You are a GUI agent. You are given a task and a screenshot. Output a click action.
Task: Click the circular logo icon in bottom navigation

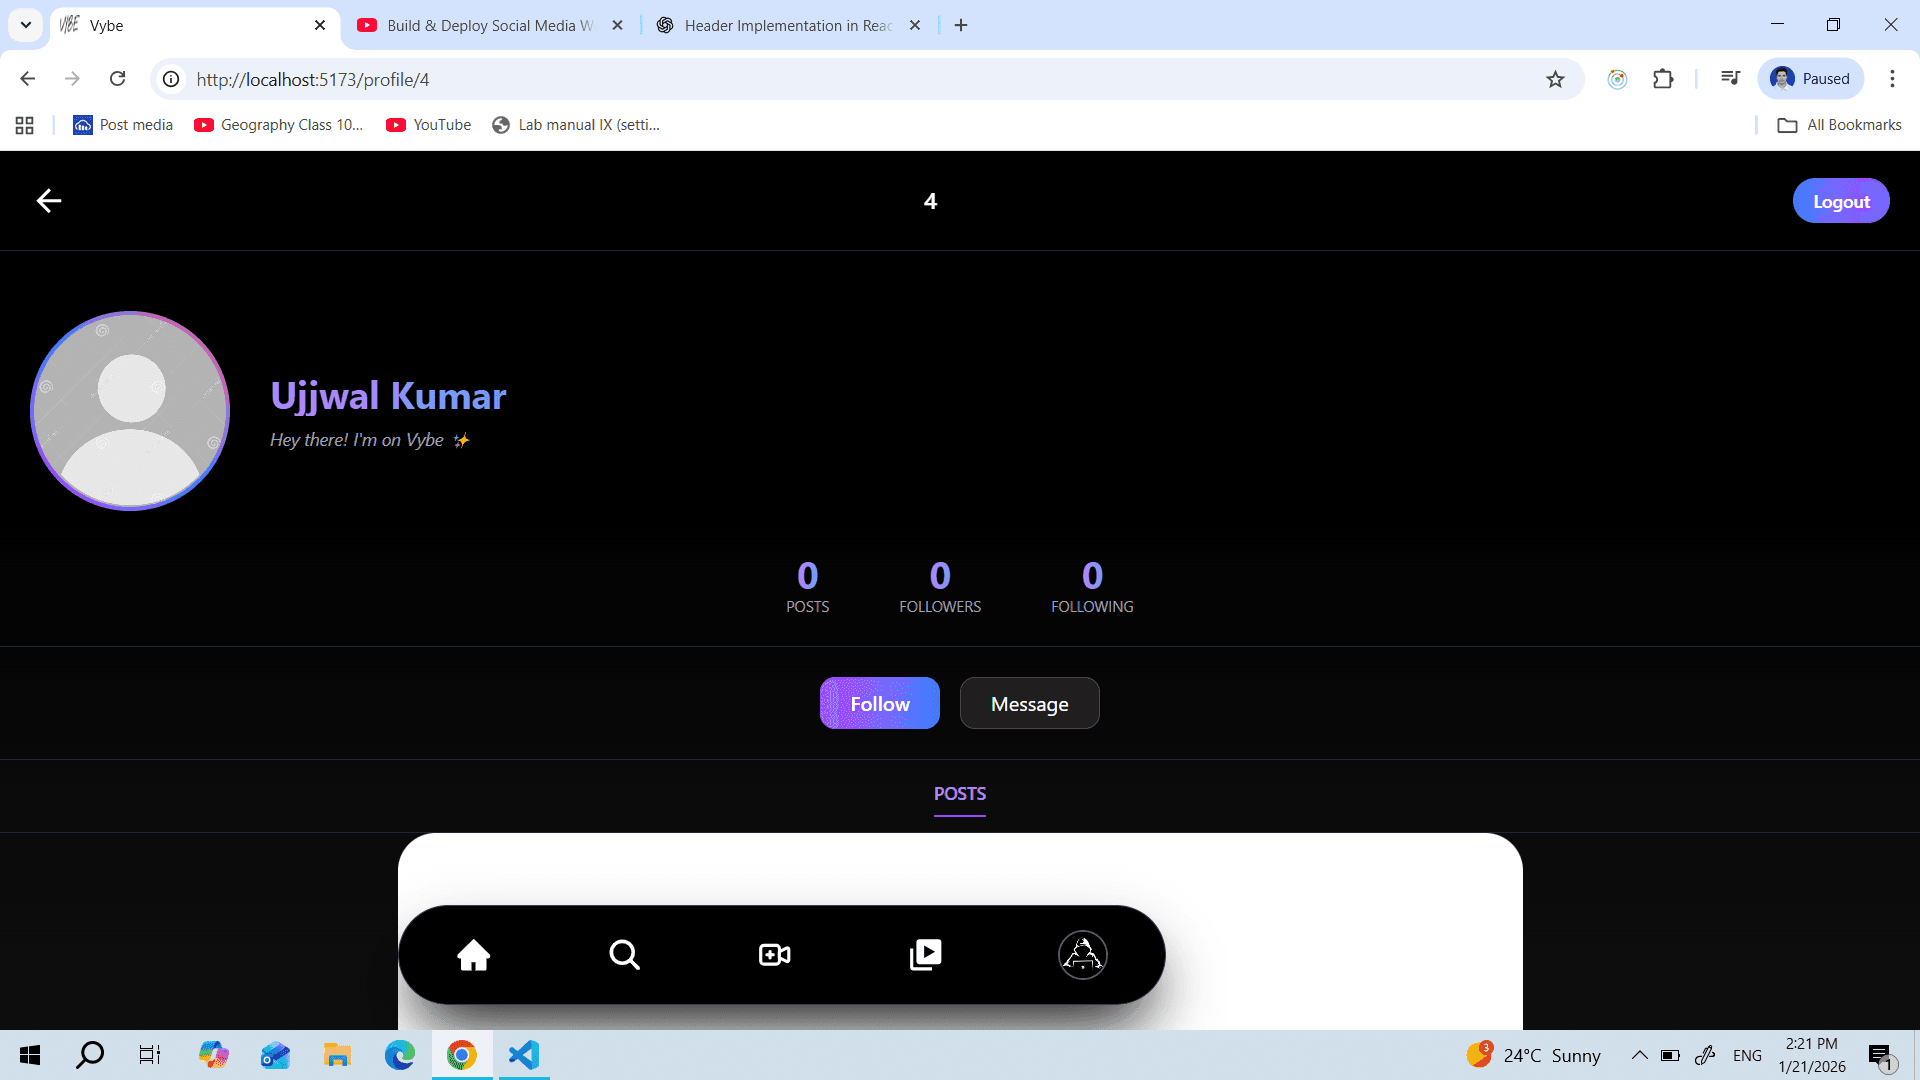pyautogui.click(x=1083, y=955)
